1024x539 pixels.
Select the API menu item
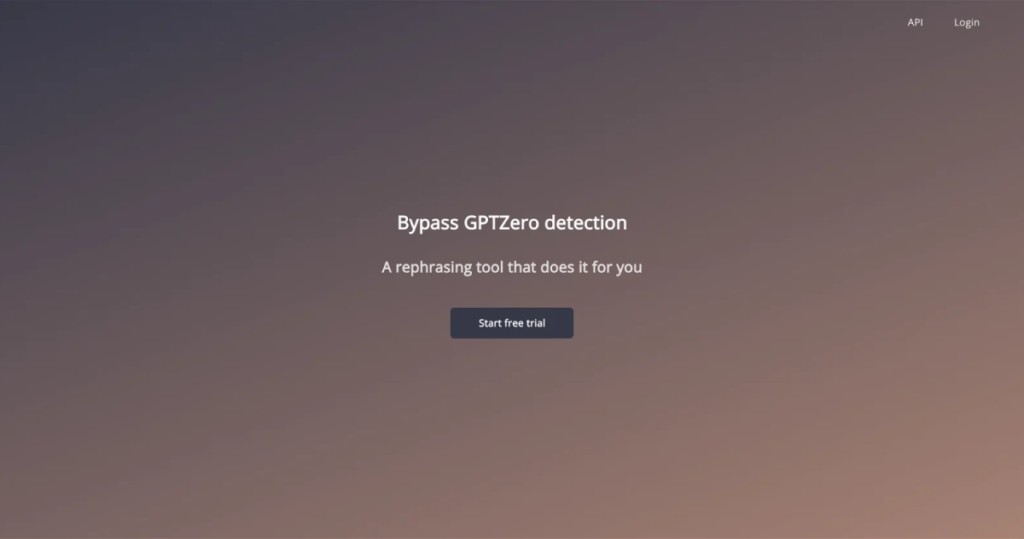(x=915, y=22)
